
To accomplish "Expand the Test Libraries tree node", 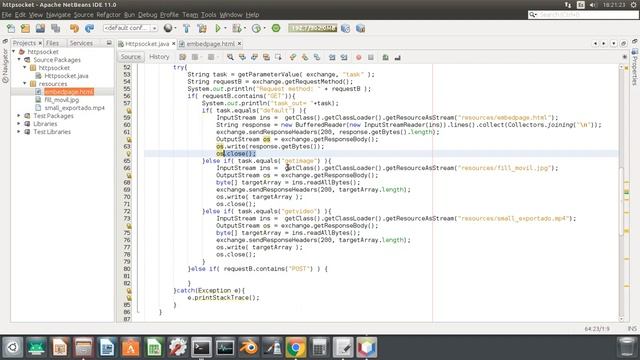I will click(x=19, y=131).
